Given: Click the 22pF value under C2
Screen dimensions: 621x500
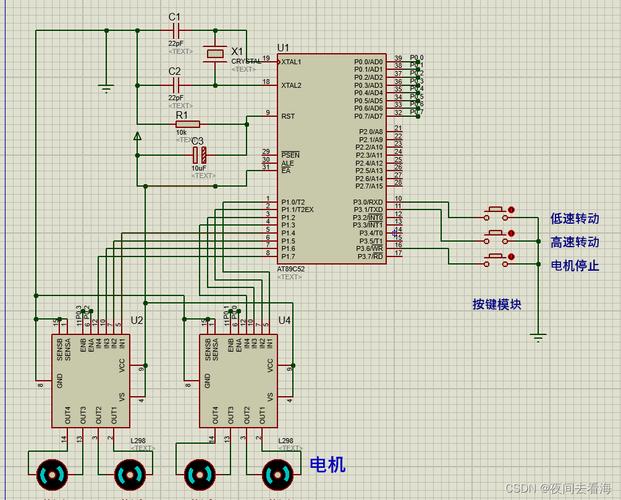Looking at the screenshot, I should click(x=176, y=97).
